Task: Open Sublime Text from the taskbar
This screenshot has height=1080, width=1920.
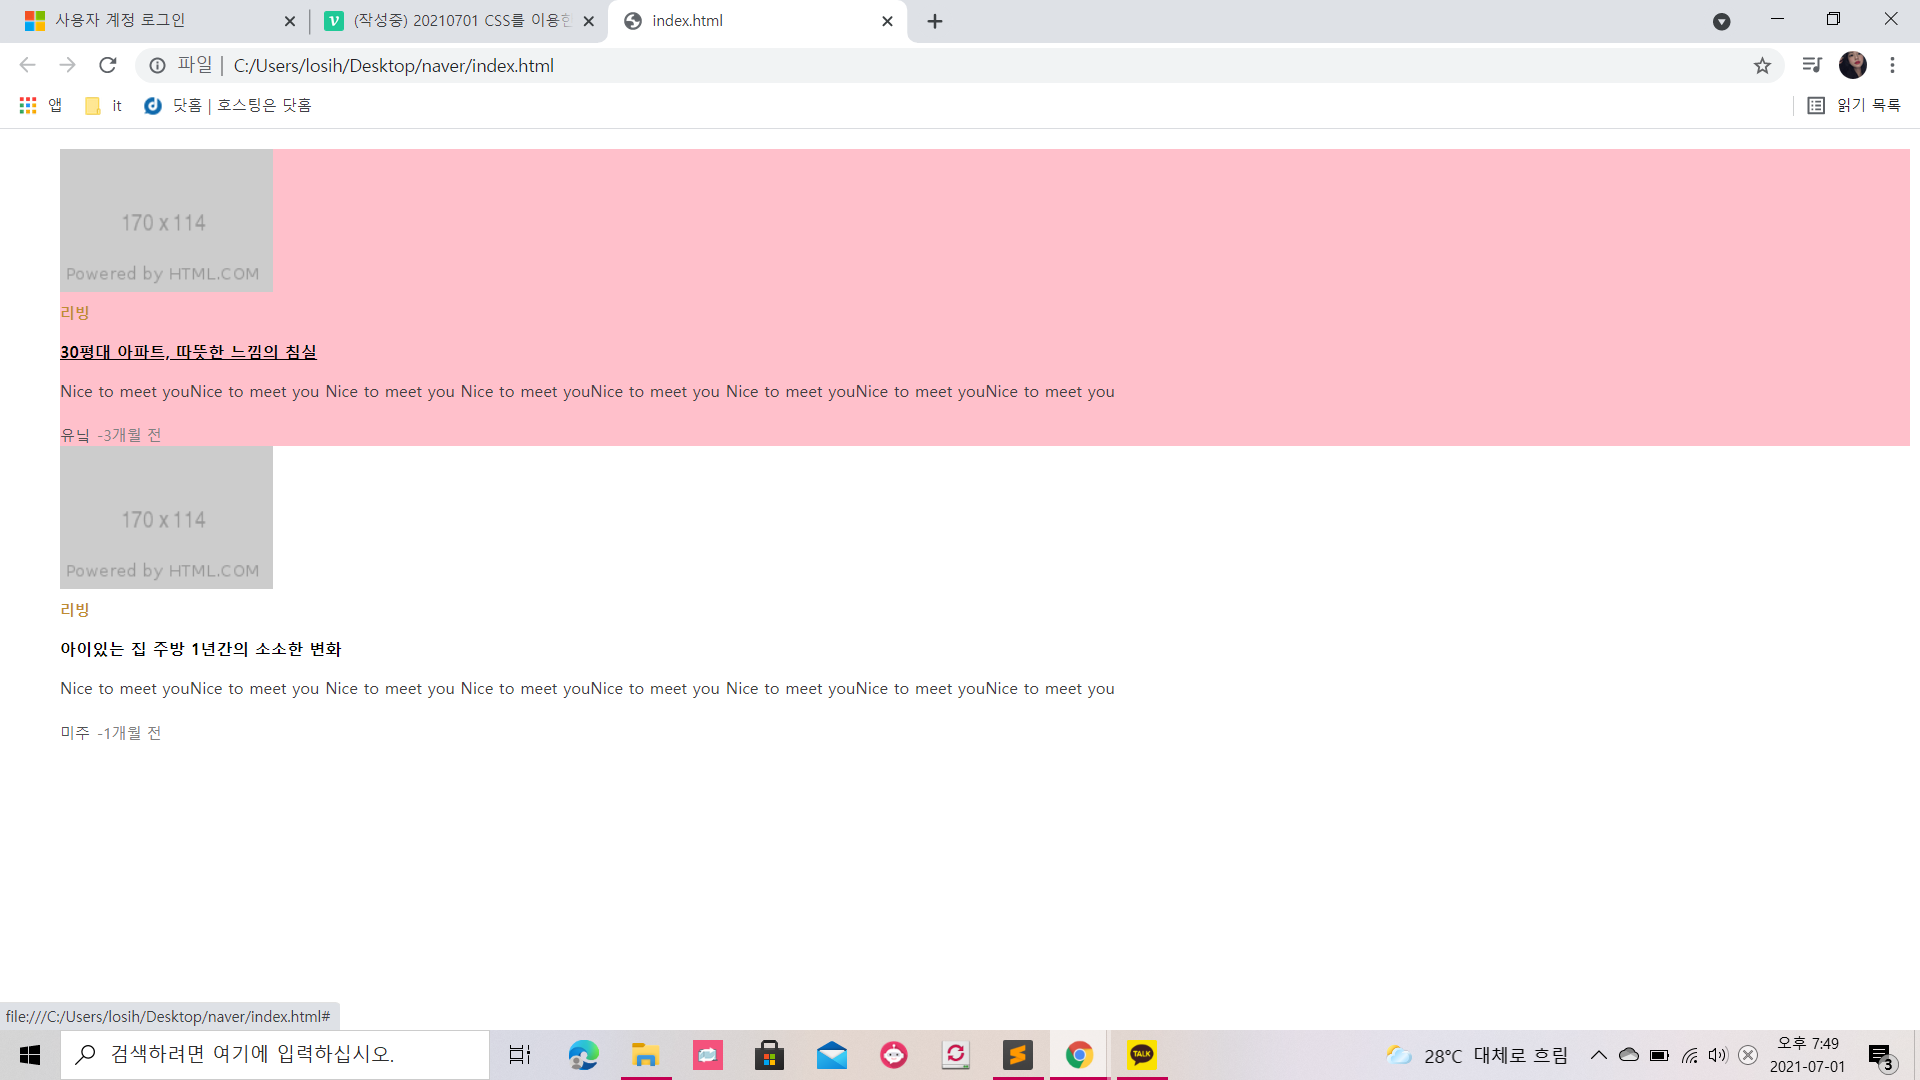Action: point(1017,1055)
